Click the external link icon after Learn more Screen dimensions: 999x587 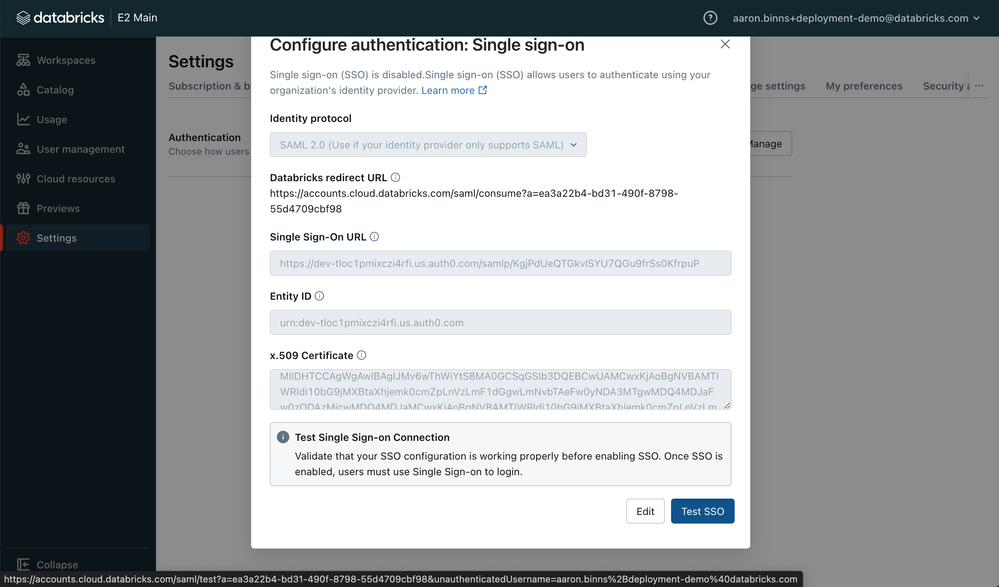coord(483,90)
